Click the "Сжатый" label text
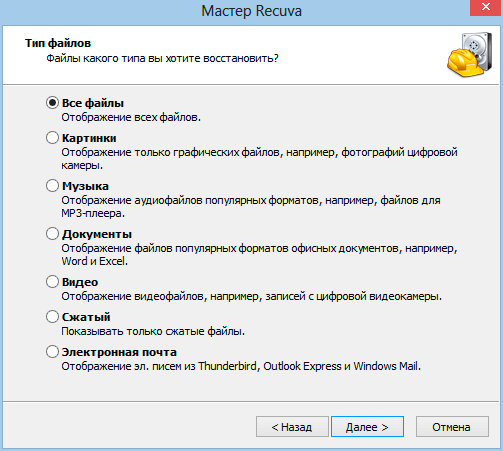This screenshot has width=503, height=451. pos(86,317)
